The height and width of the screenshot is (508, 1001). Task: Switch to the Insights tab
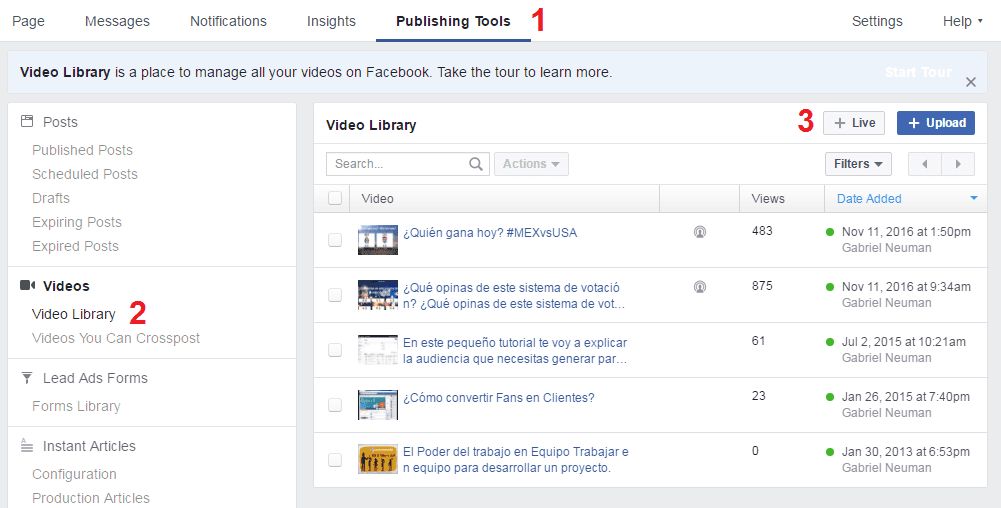click(x=331, y=21)
